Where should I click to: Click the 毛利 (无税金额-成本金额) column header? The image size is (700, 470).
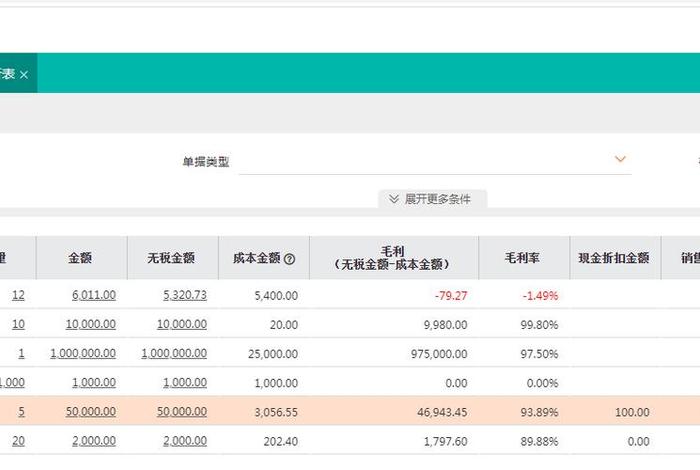394,258
